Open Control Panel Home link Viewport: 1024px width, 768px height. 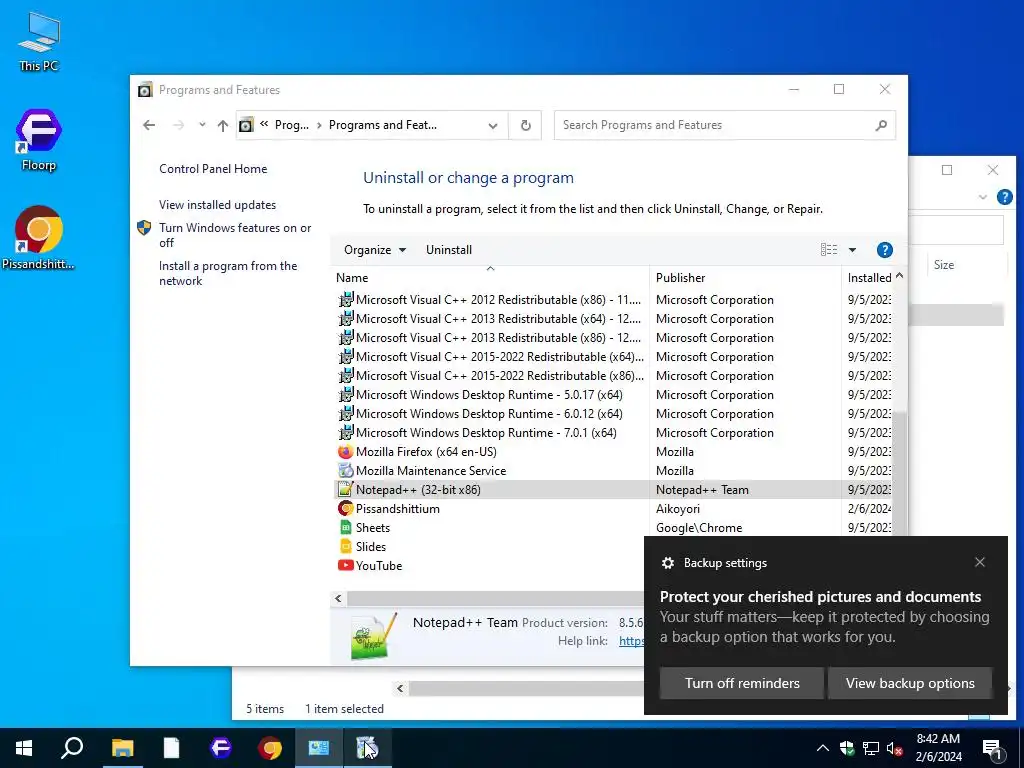213,169
